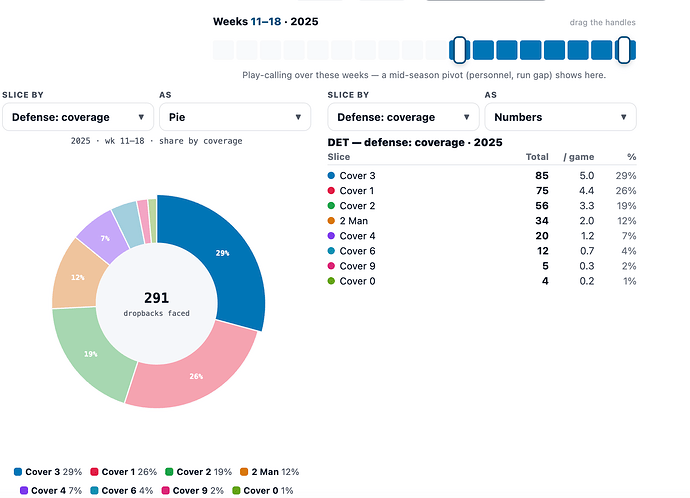The height and width of the screenshot is (498, 690).
Task: Click total value '75' for Cover 1
Action: [x=542, y=190]
